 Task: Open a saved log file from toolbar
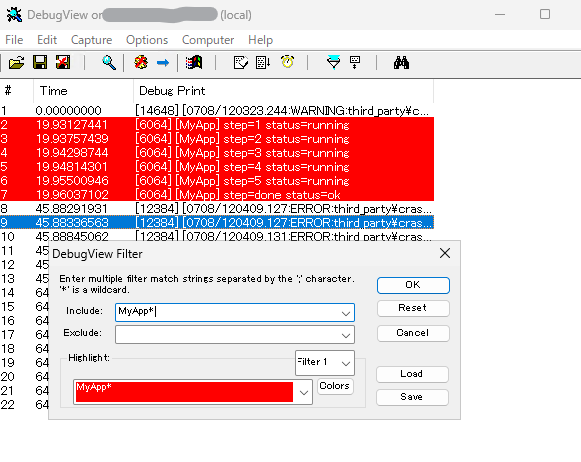tap(17, 63)
